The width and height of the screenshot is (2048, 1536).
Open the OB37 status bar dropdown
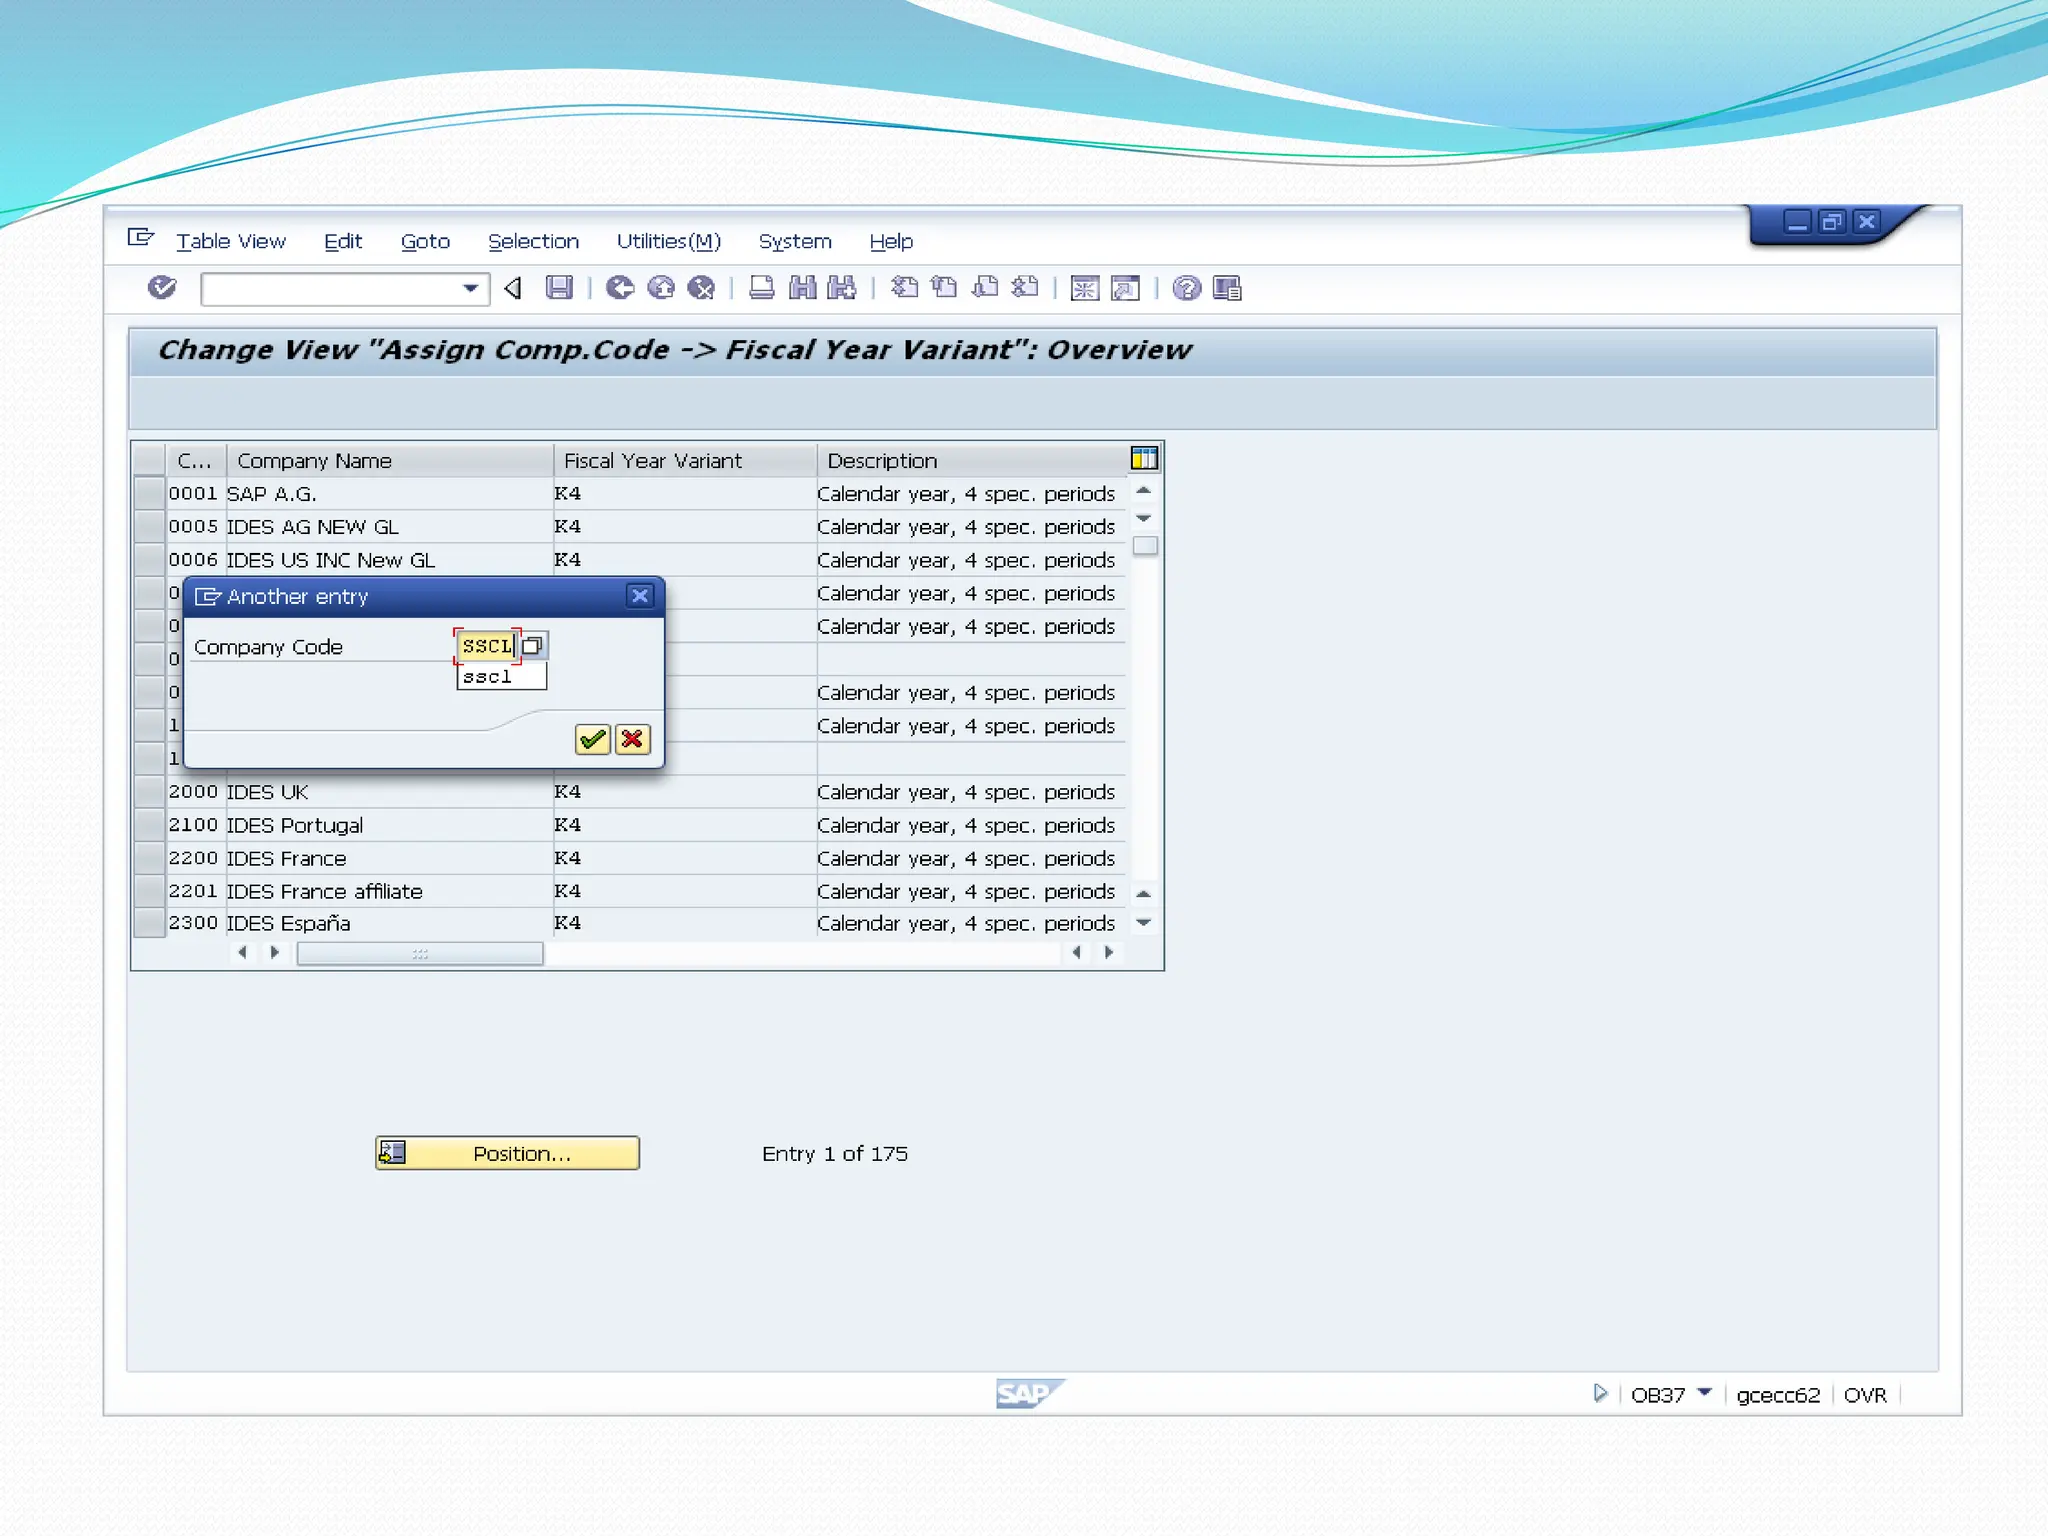tap(1705, 1392)
